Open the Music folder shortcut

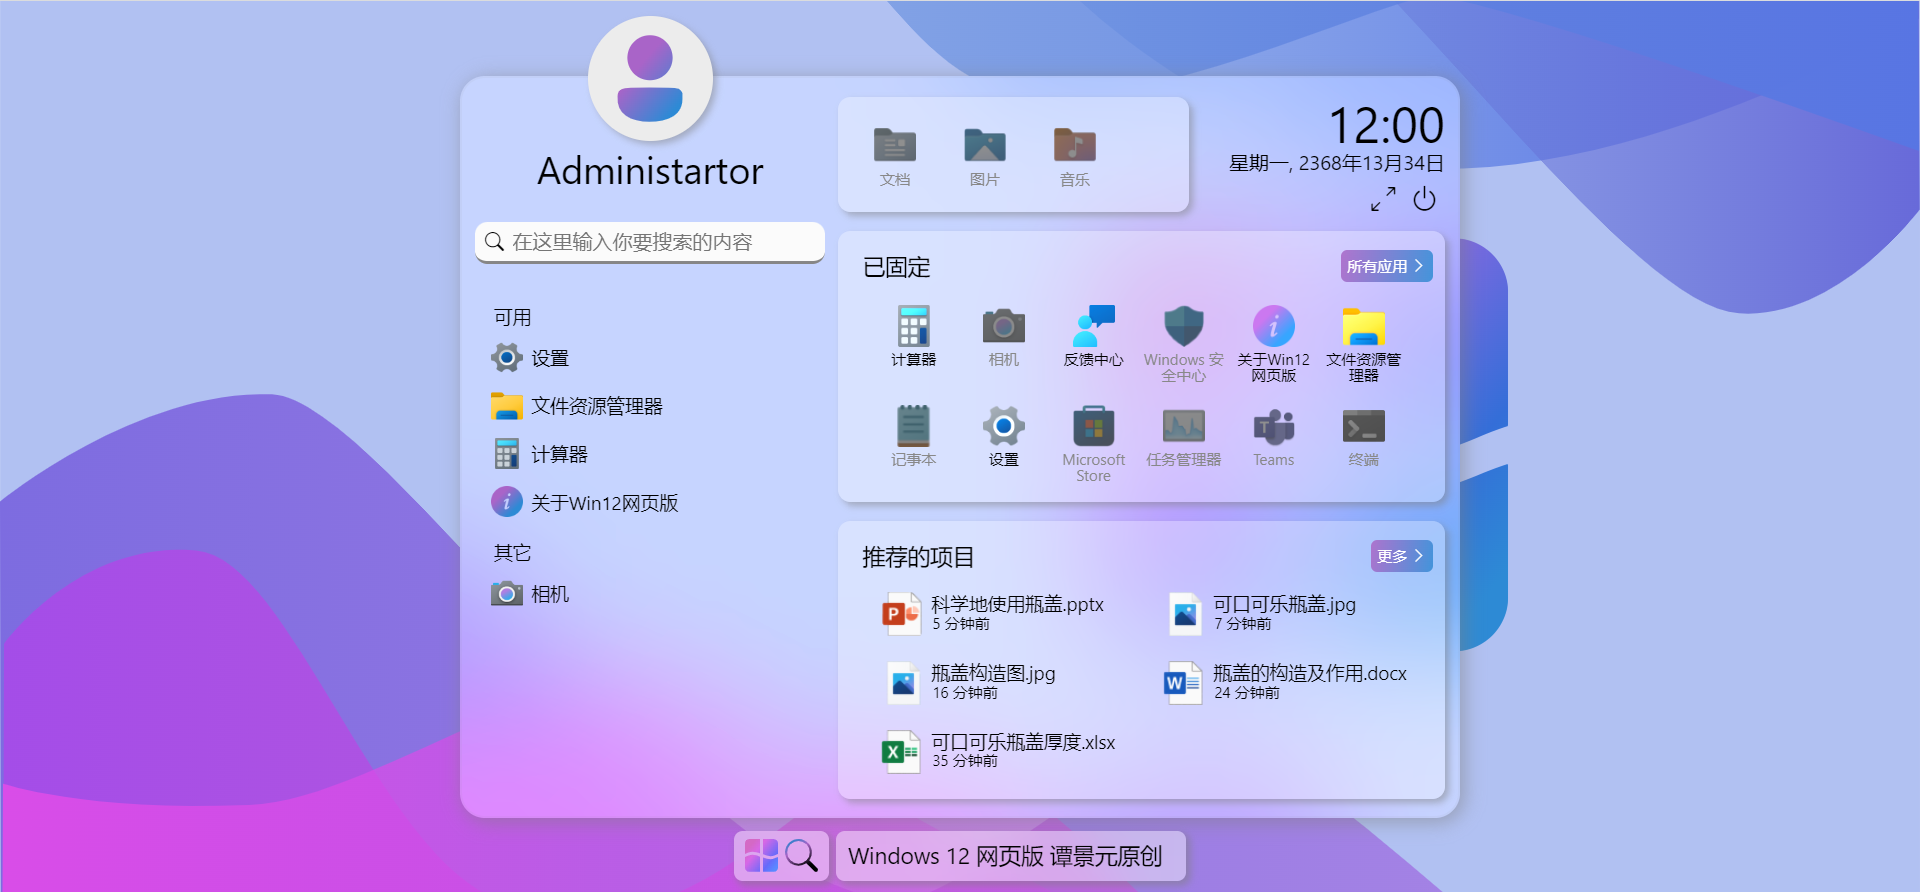point(1074,156)
